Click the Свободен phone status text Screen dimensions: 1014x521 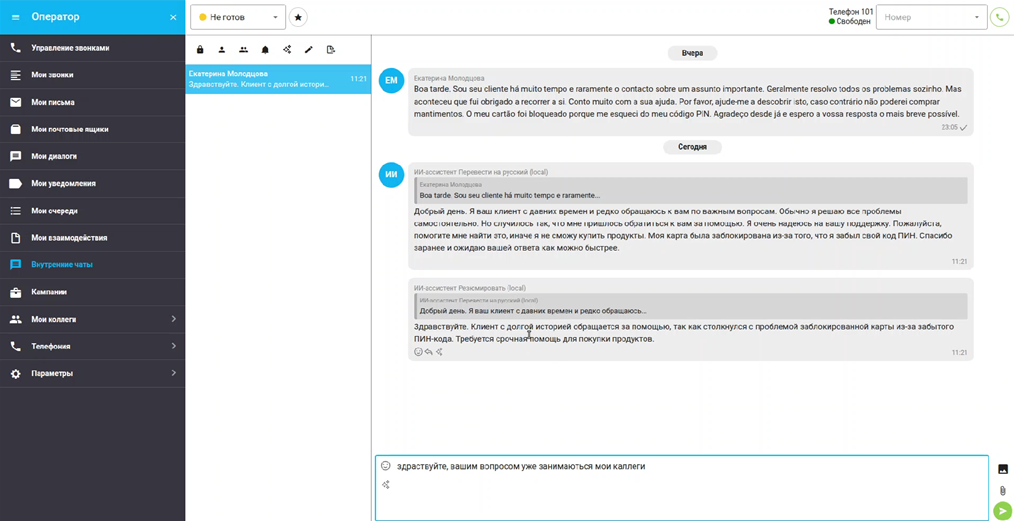[x=855, y=21]
